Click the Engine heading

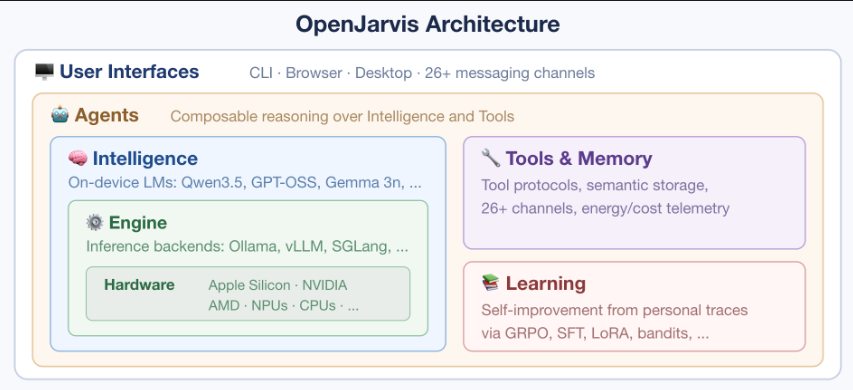(138, 222)
